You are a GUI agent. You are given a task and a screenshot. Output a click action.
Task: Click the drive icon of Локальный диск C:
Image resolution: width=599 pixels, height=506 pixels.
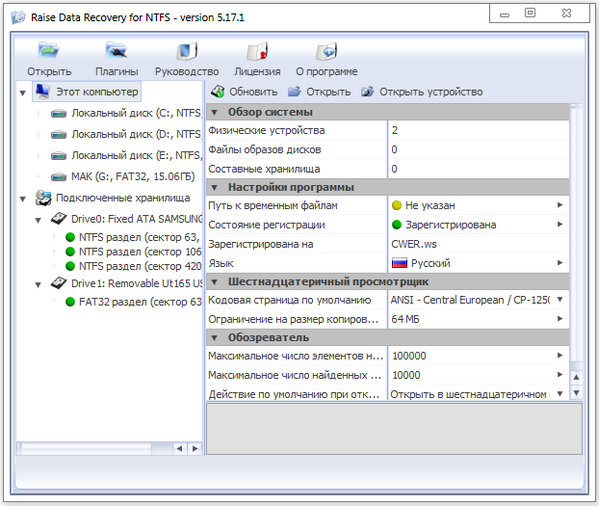pyautogui.click(x=58, y=114)
